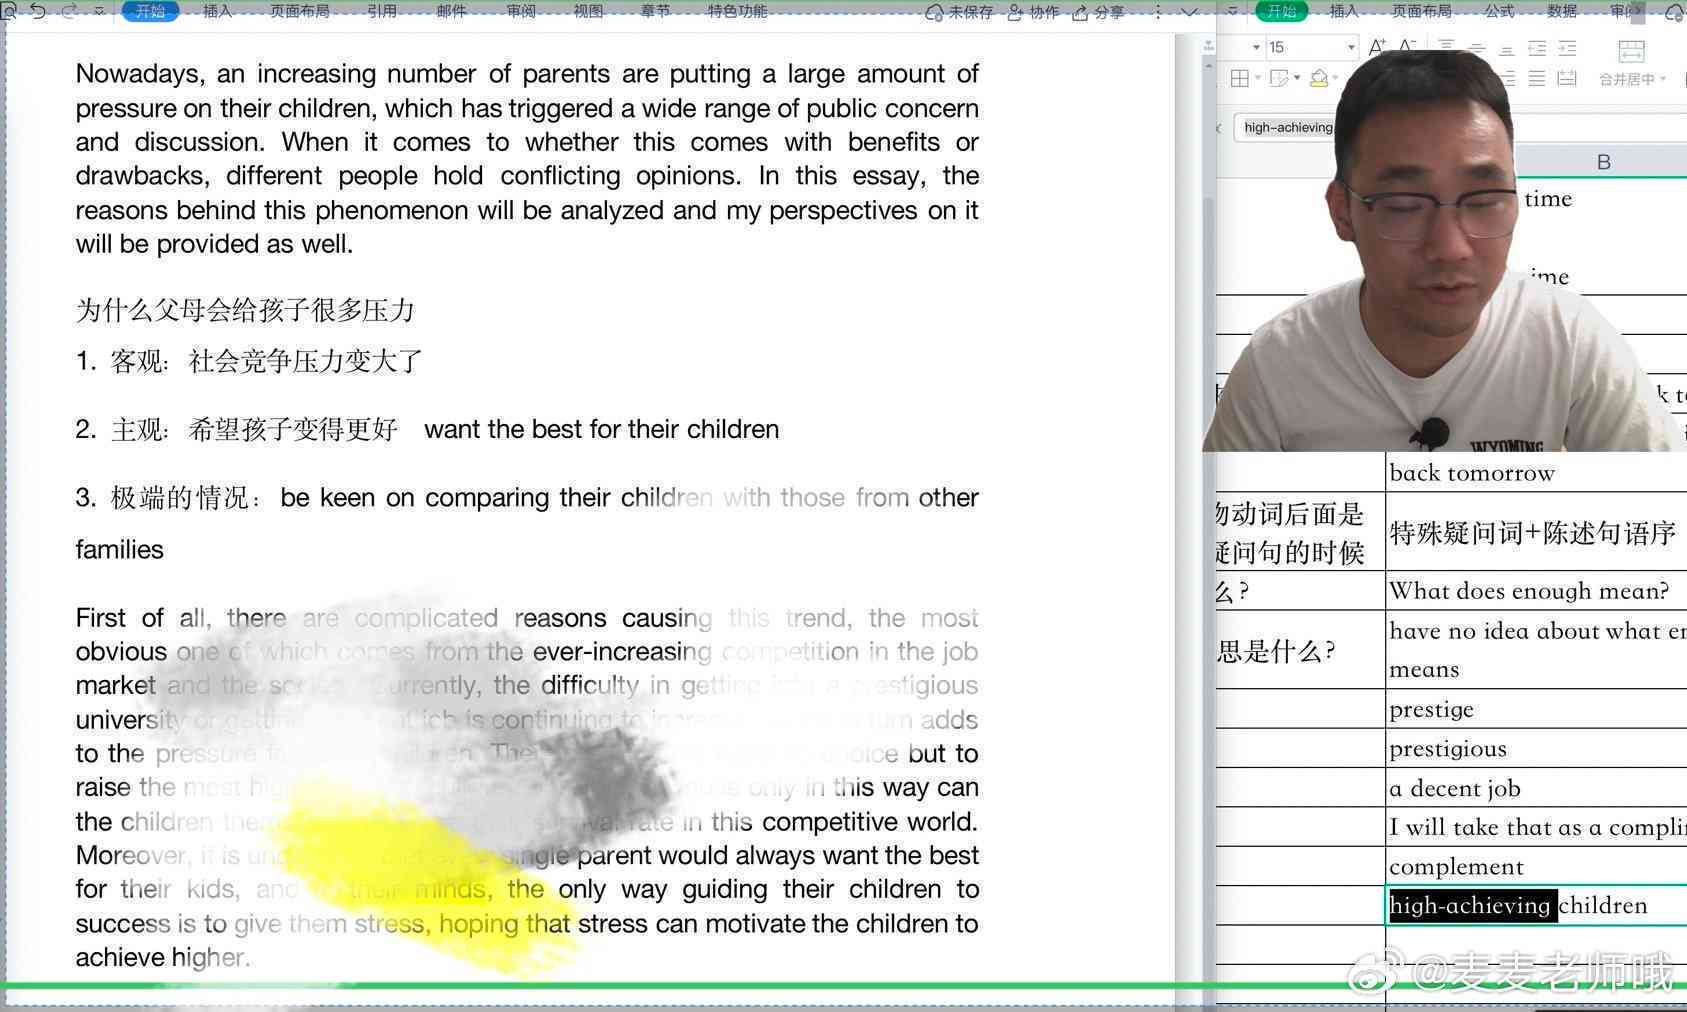Click the distributed align icon beside 合并居中
1687x1012 pixels.
coord(1567,78)
